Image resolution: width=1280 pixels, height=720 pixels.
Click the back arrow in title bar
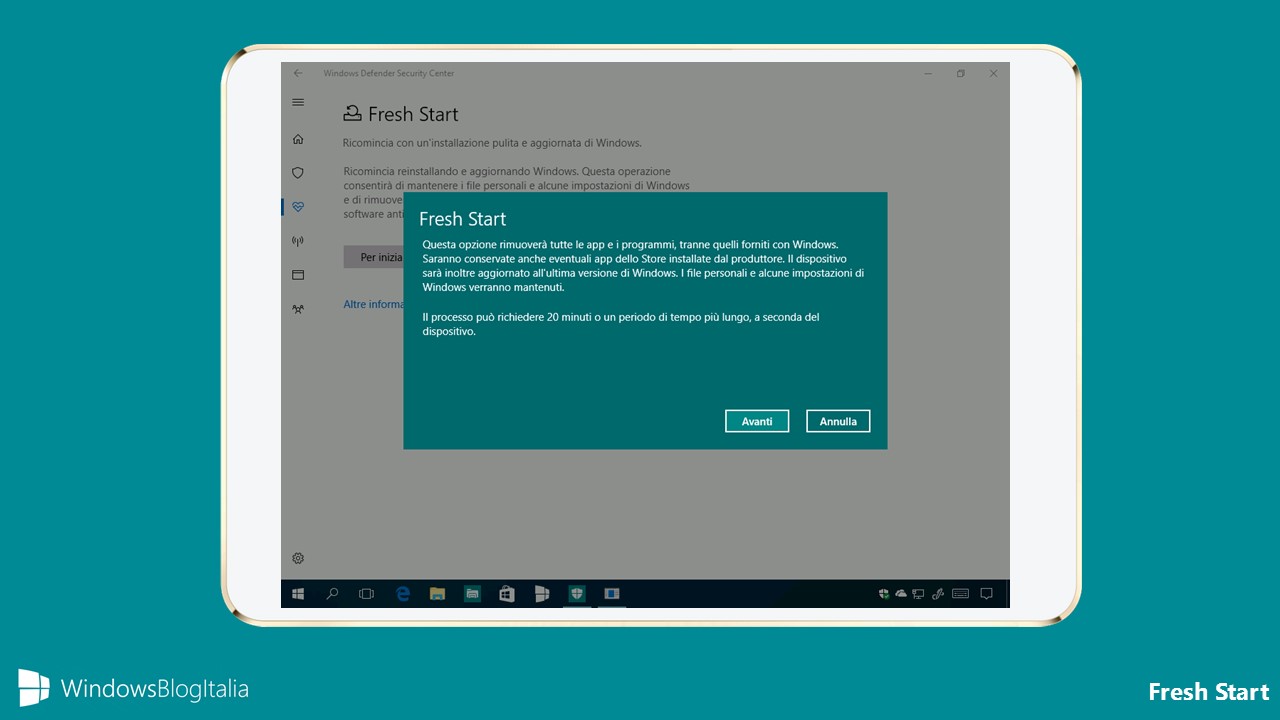tap(298, 73)
